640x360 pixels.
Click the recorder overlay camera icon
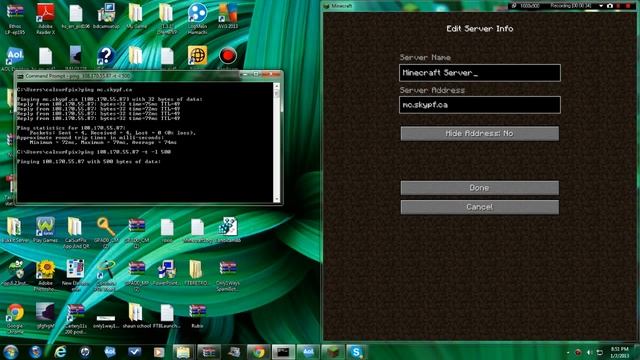click(x=609, y=6)
